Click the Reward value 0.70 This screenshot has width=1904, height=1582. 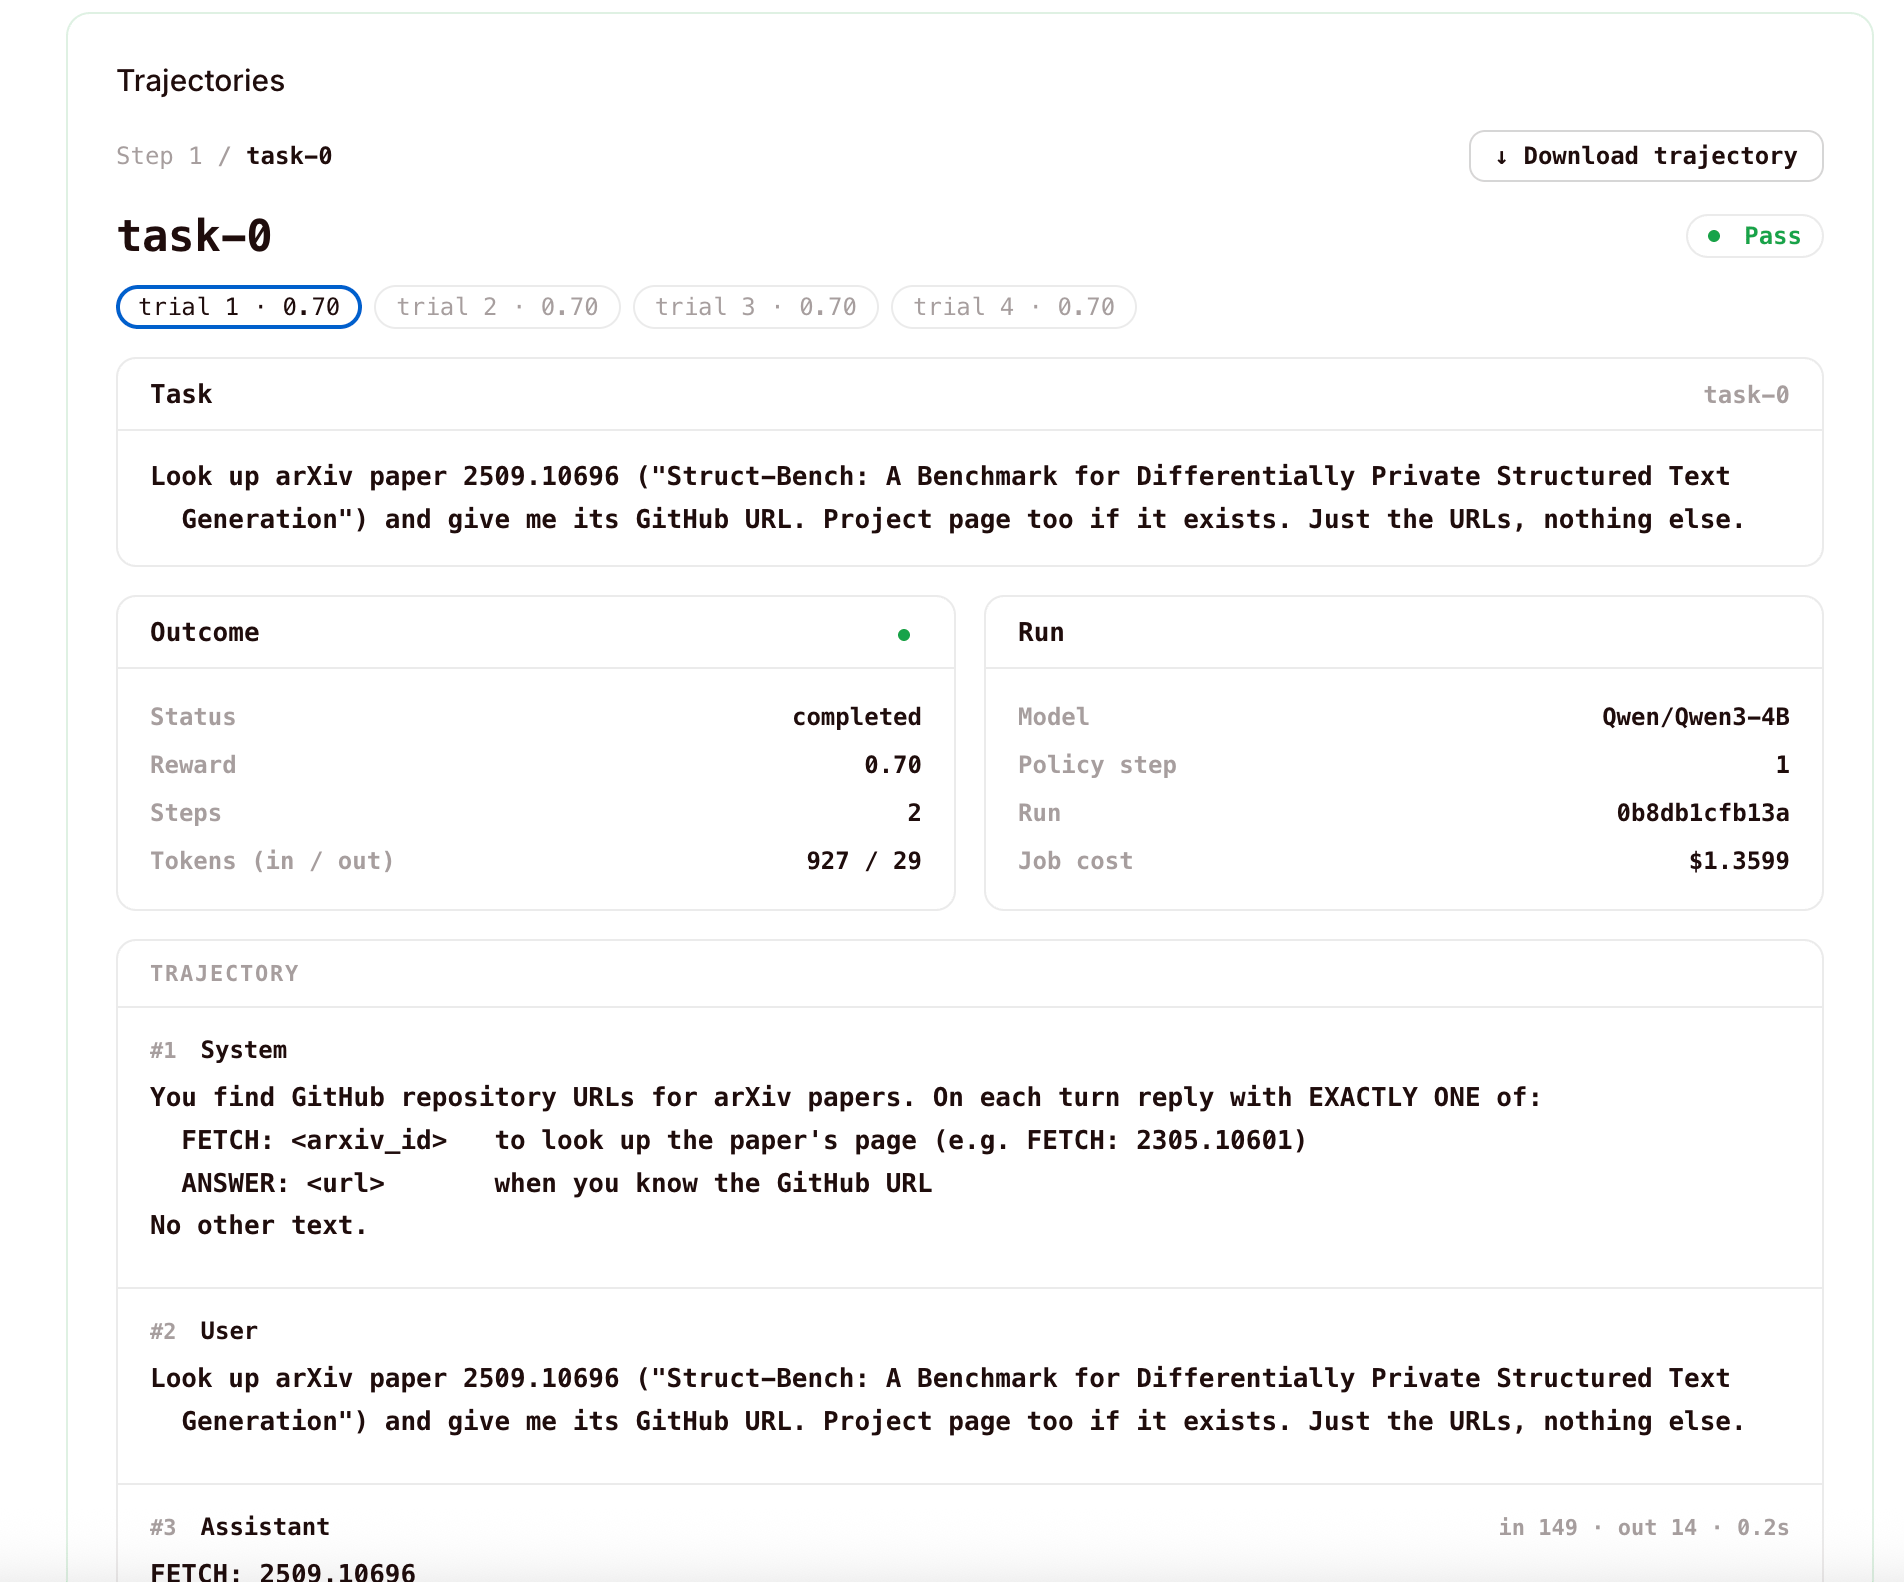pos(892,765)
